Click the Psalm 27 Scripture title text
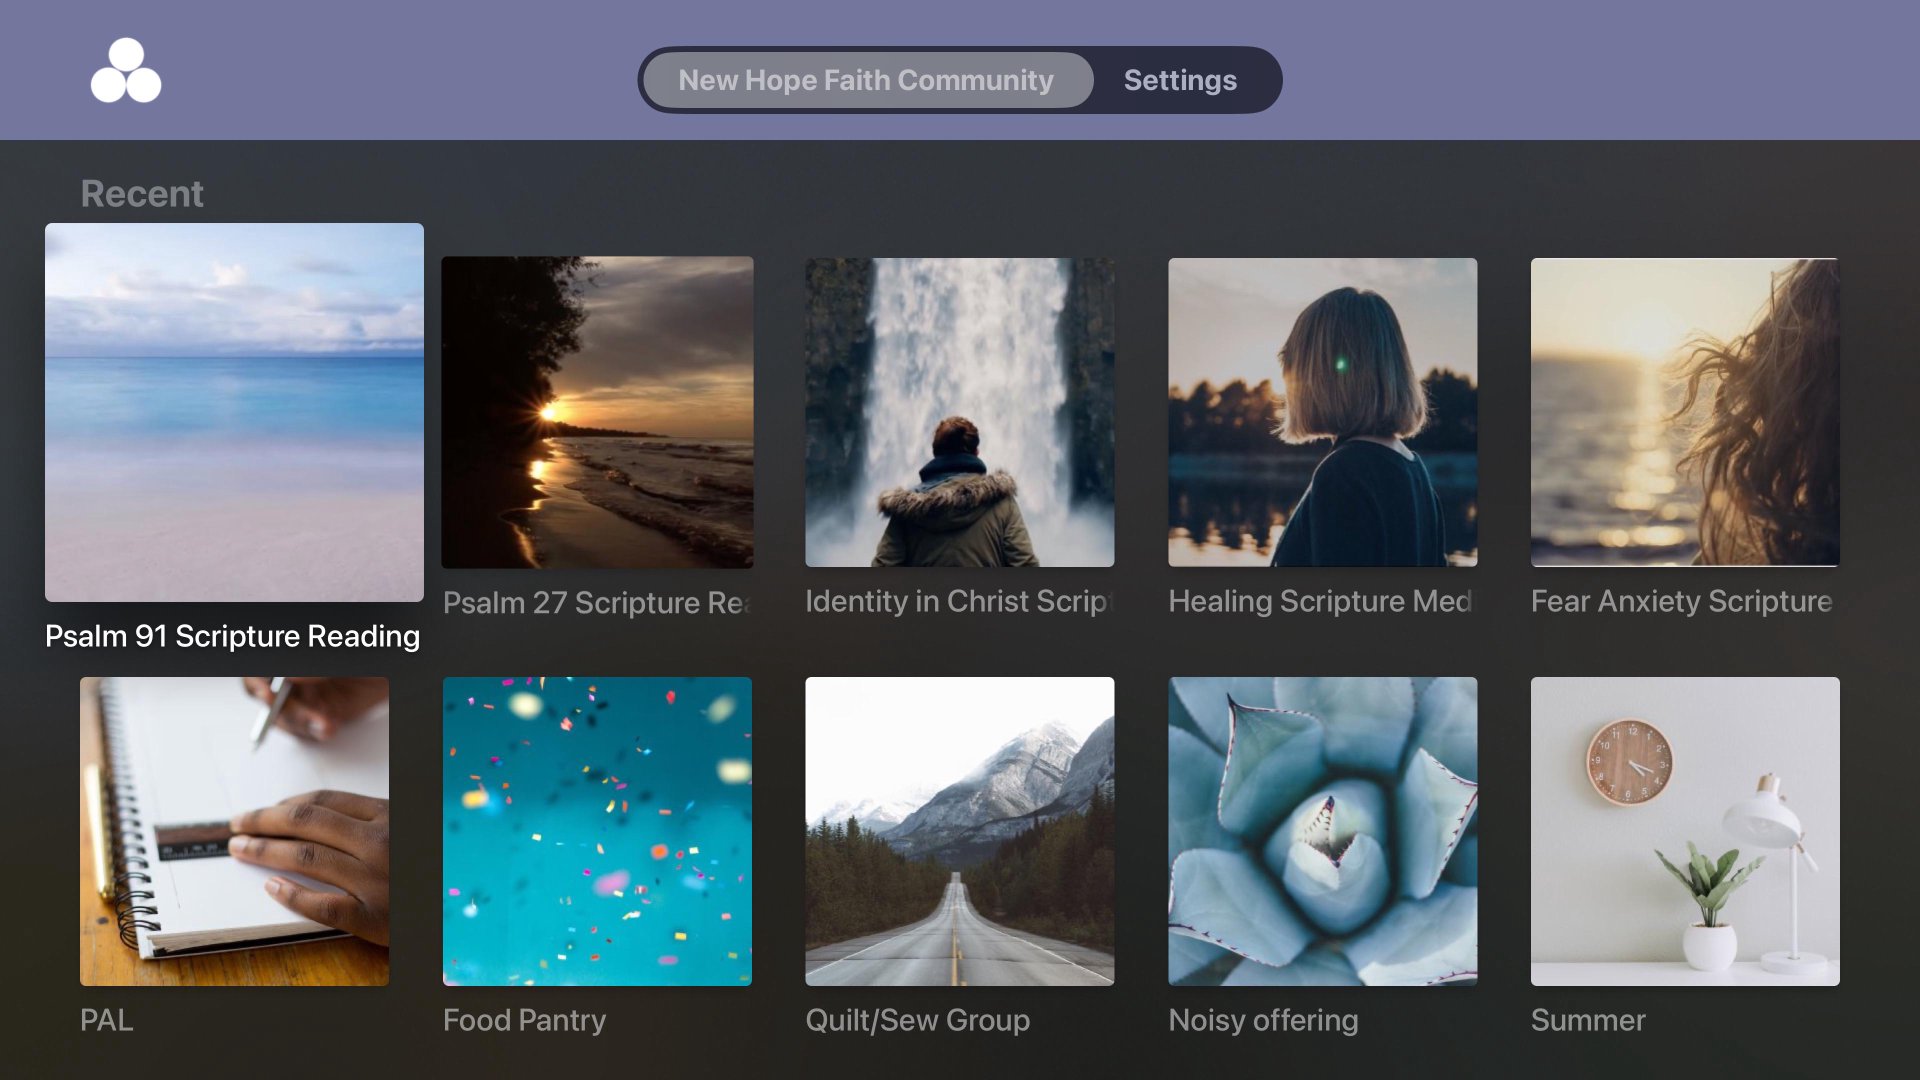1920x1080 pixels. 596,602
